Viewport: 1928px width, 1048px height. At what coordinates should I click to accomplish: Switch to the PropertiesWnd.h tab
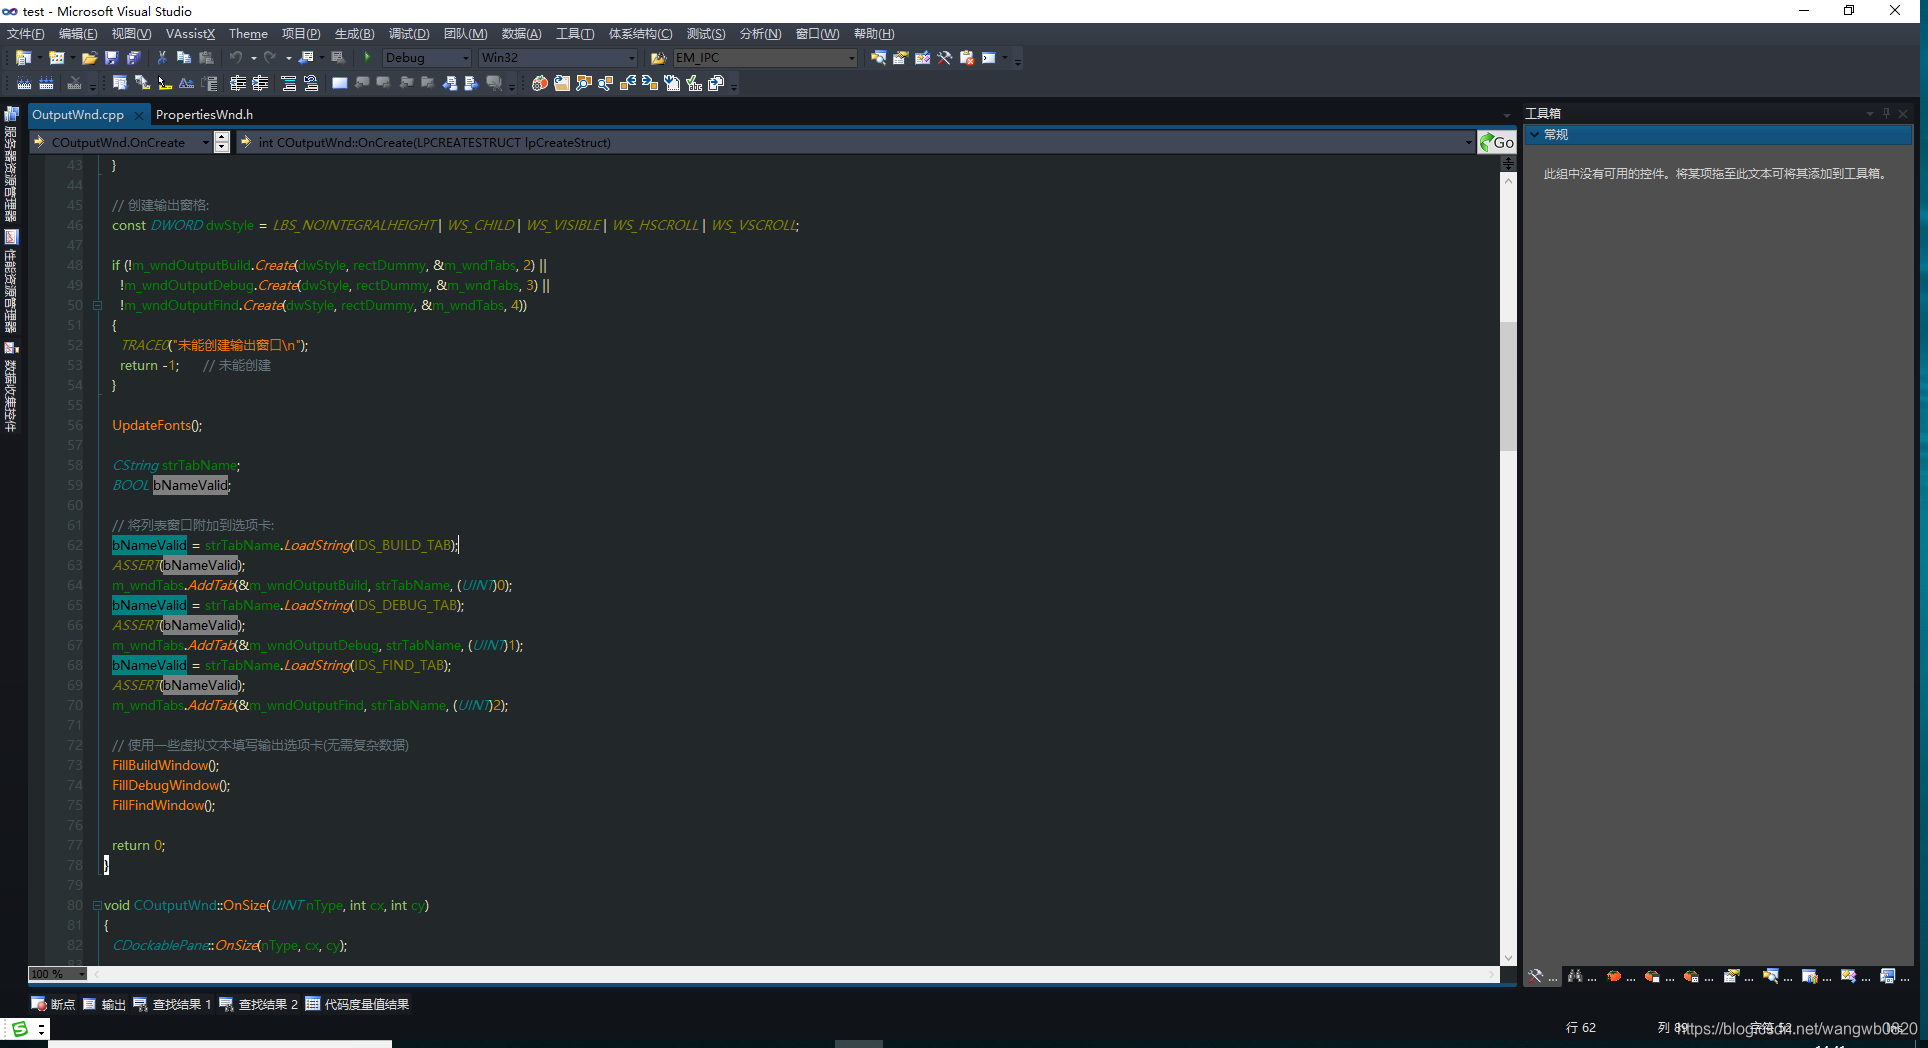[x=204, y=115]
